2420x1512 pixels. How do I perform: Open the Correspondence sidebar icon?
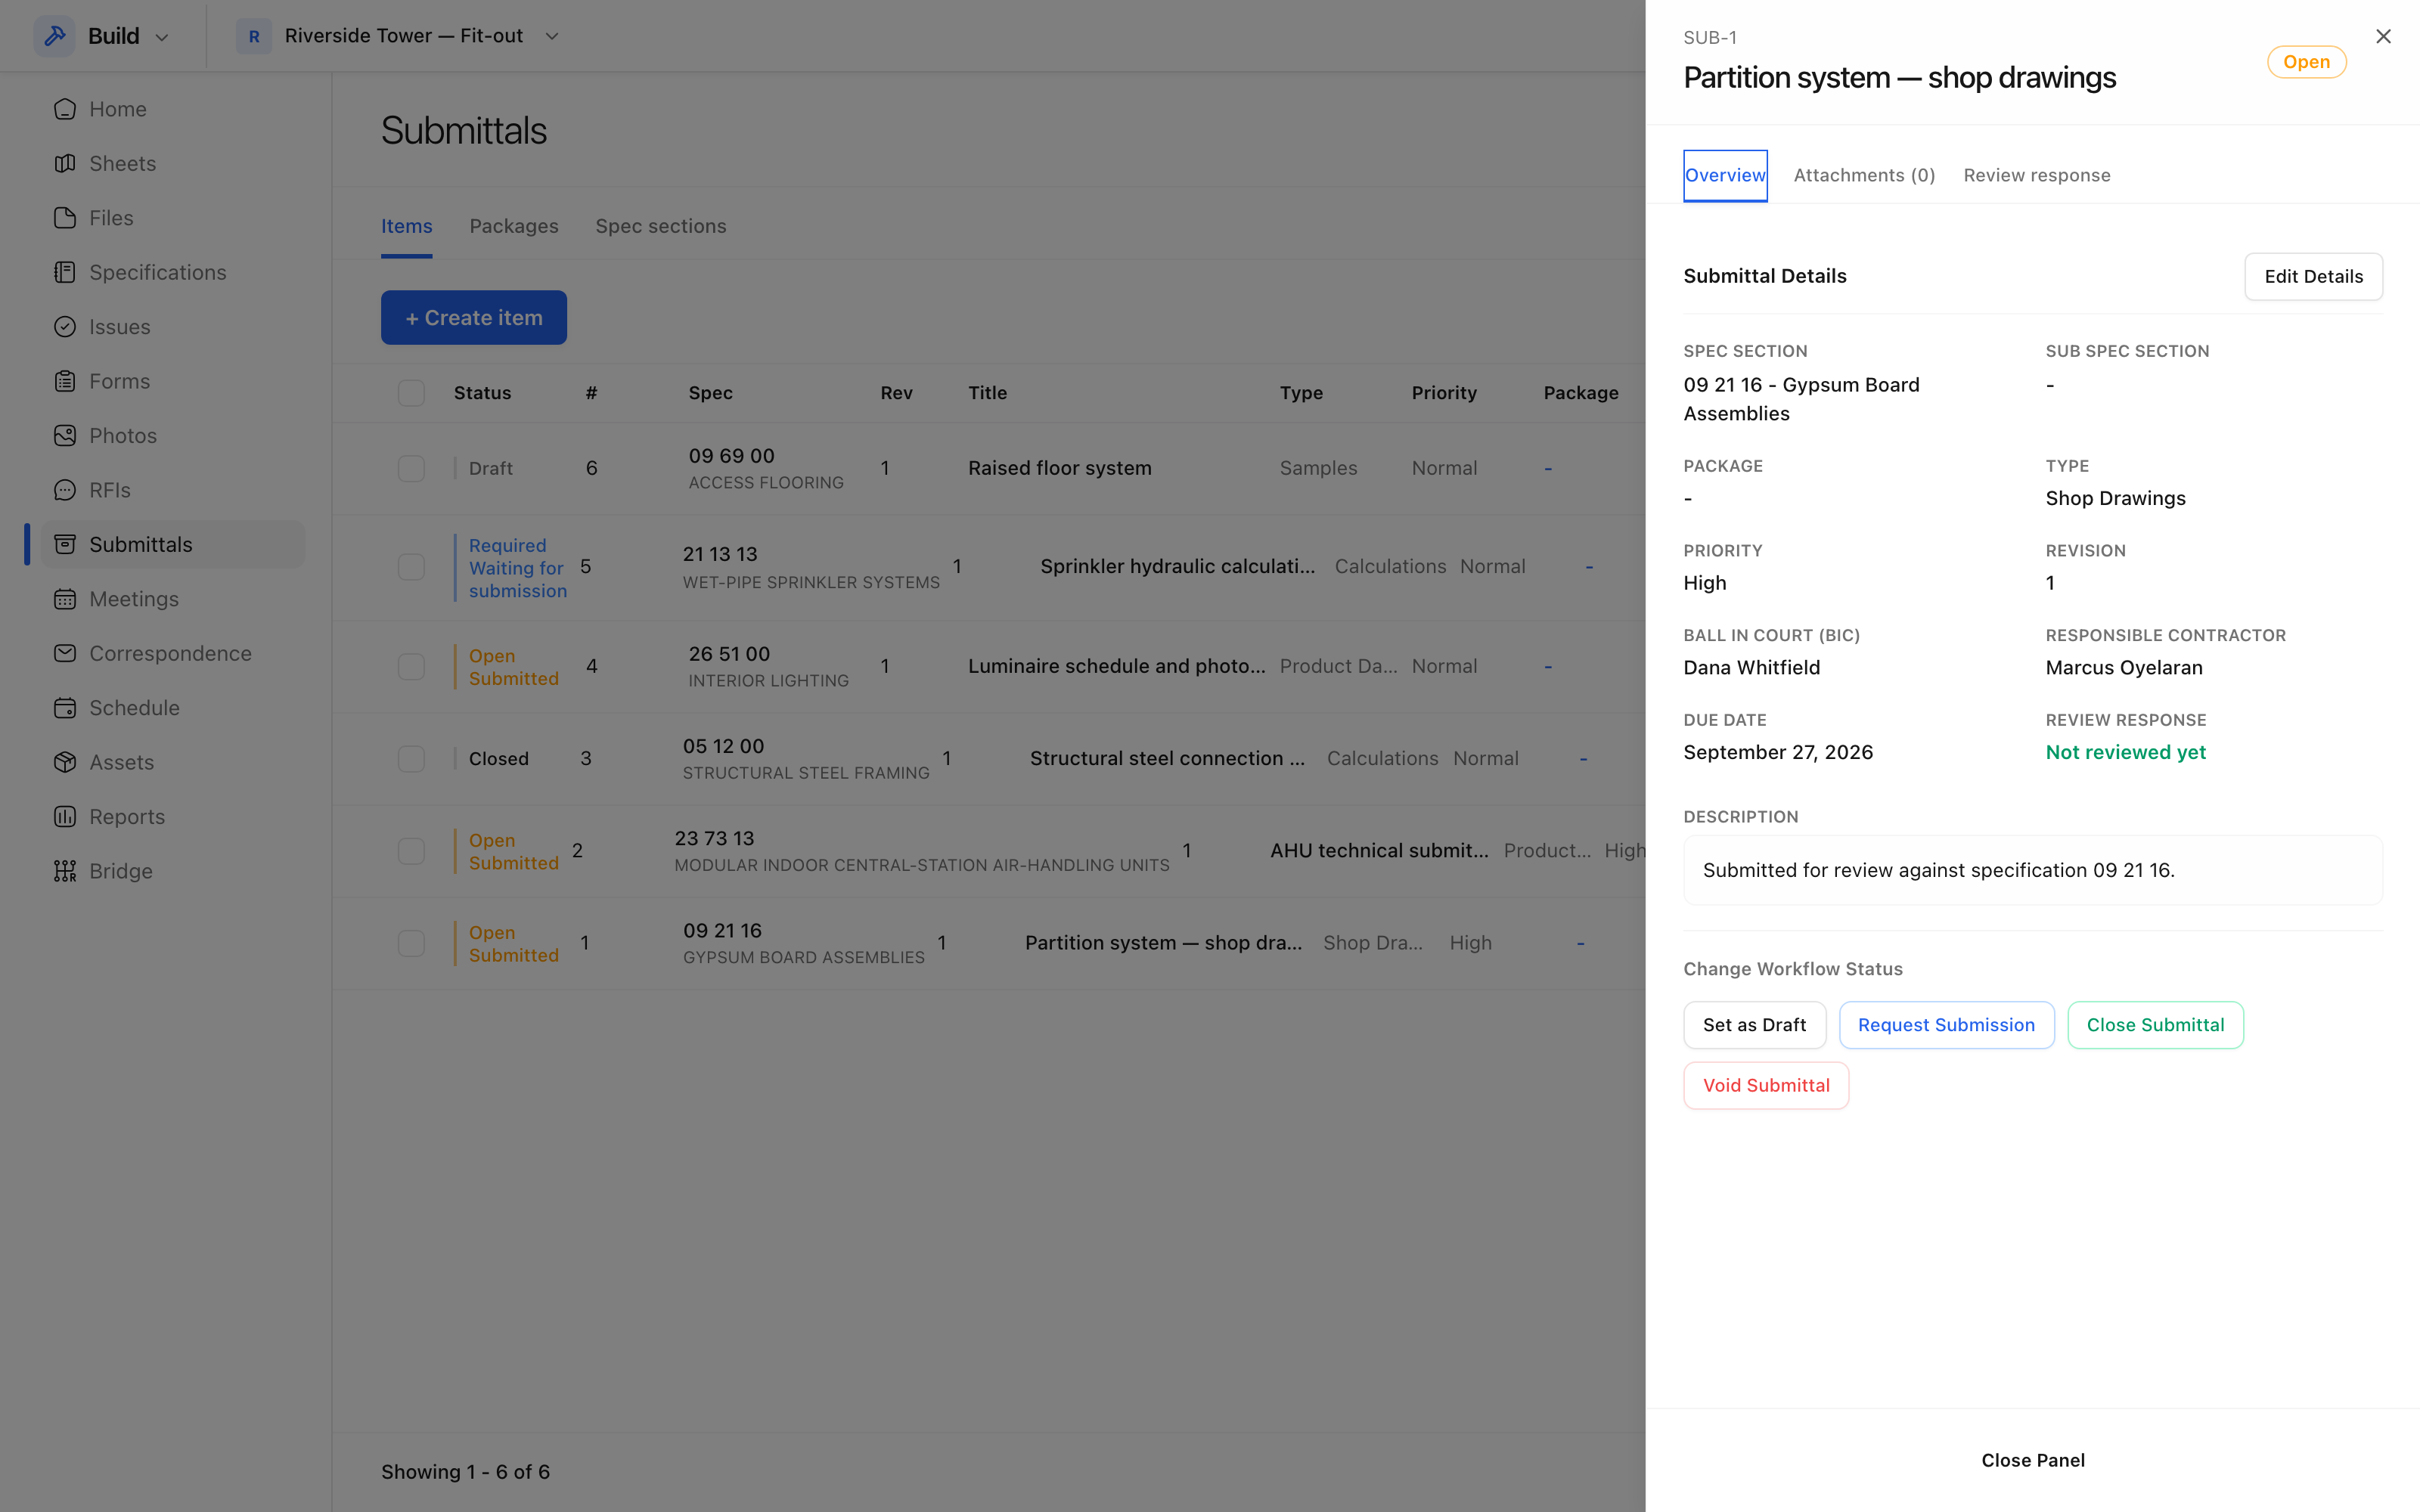coord(65,653)
